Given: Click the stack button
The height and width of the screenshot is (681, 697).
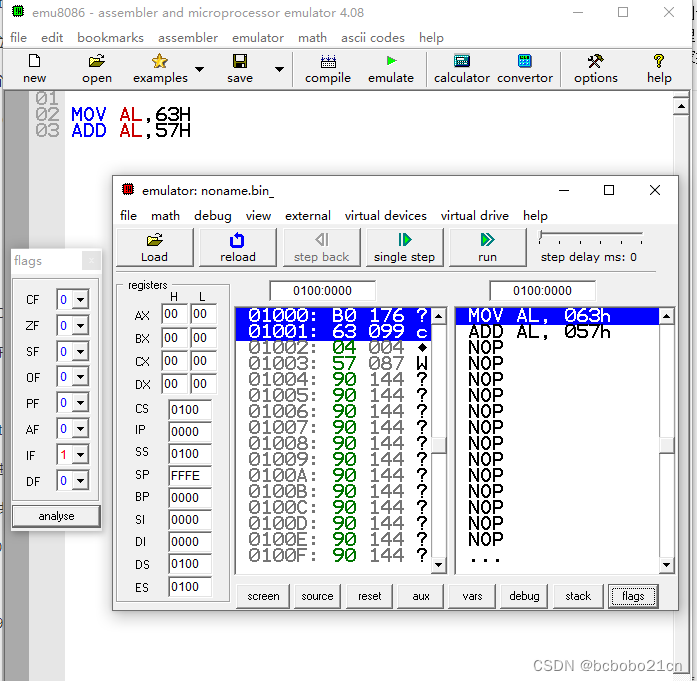Looking at the screenshot, I should [578, 596].
